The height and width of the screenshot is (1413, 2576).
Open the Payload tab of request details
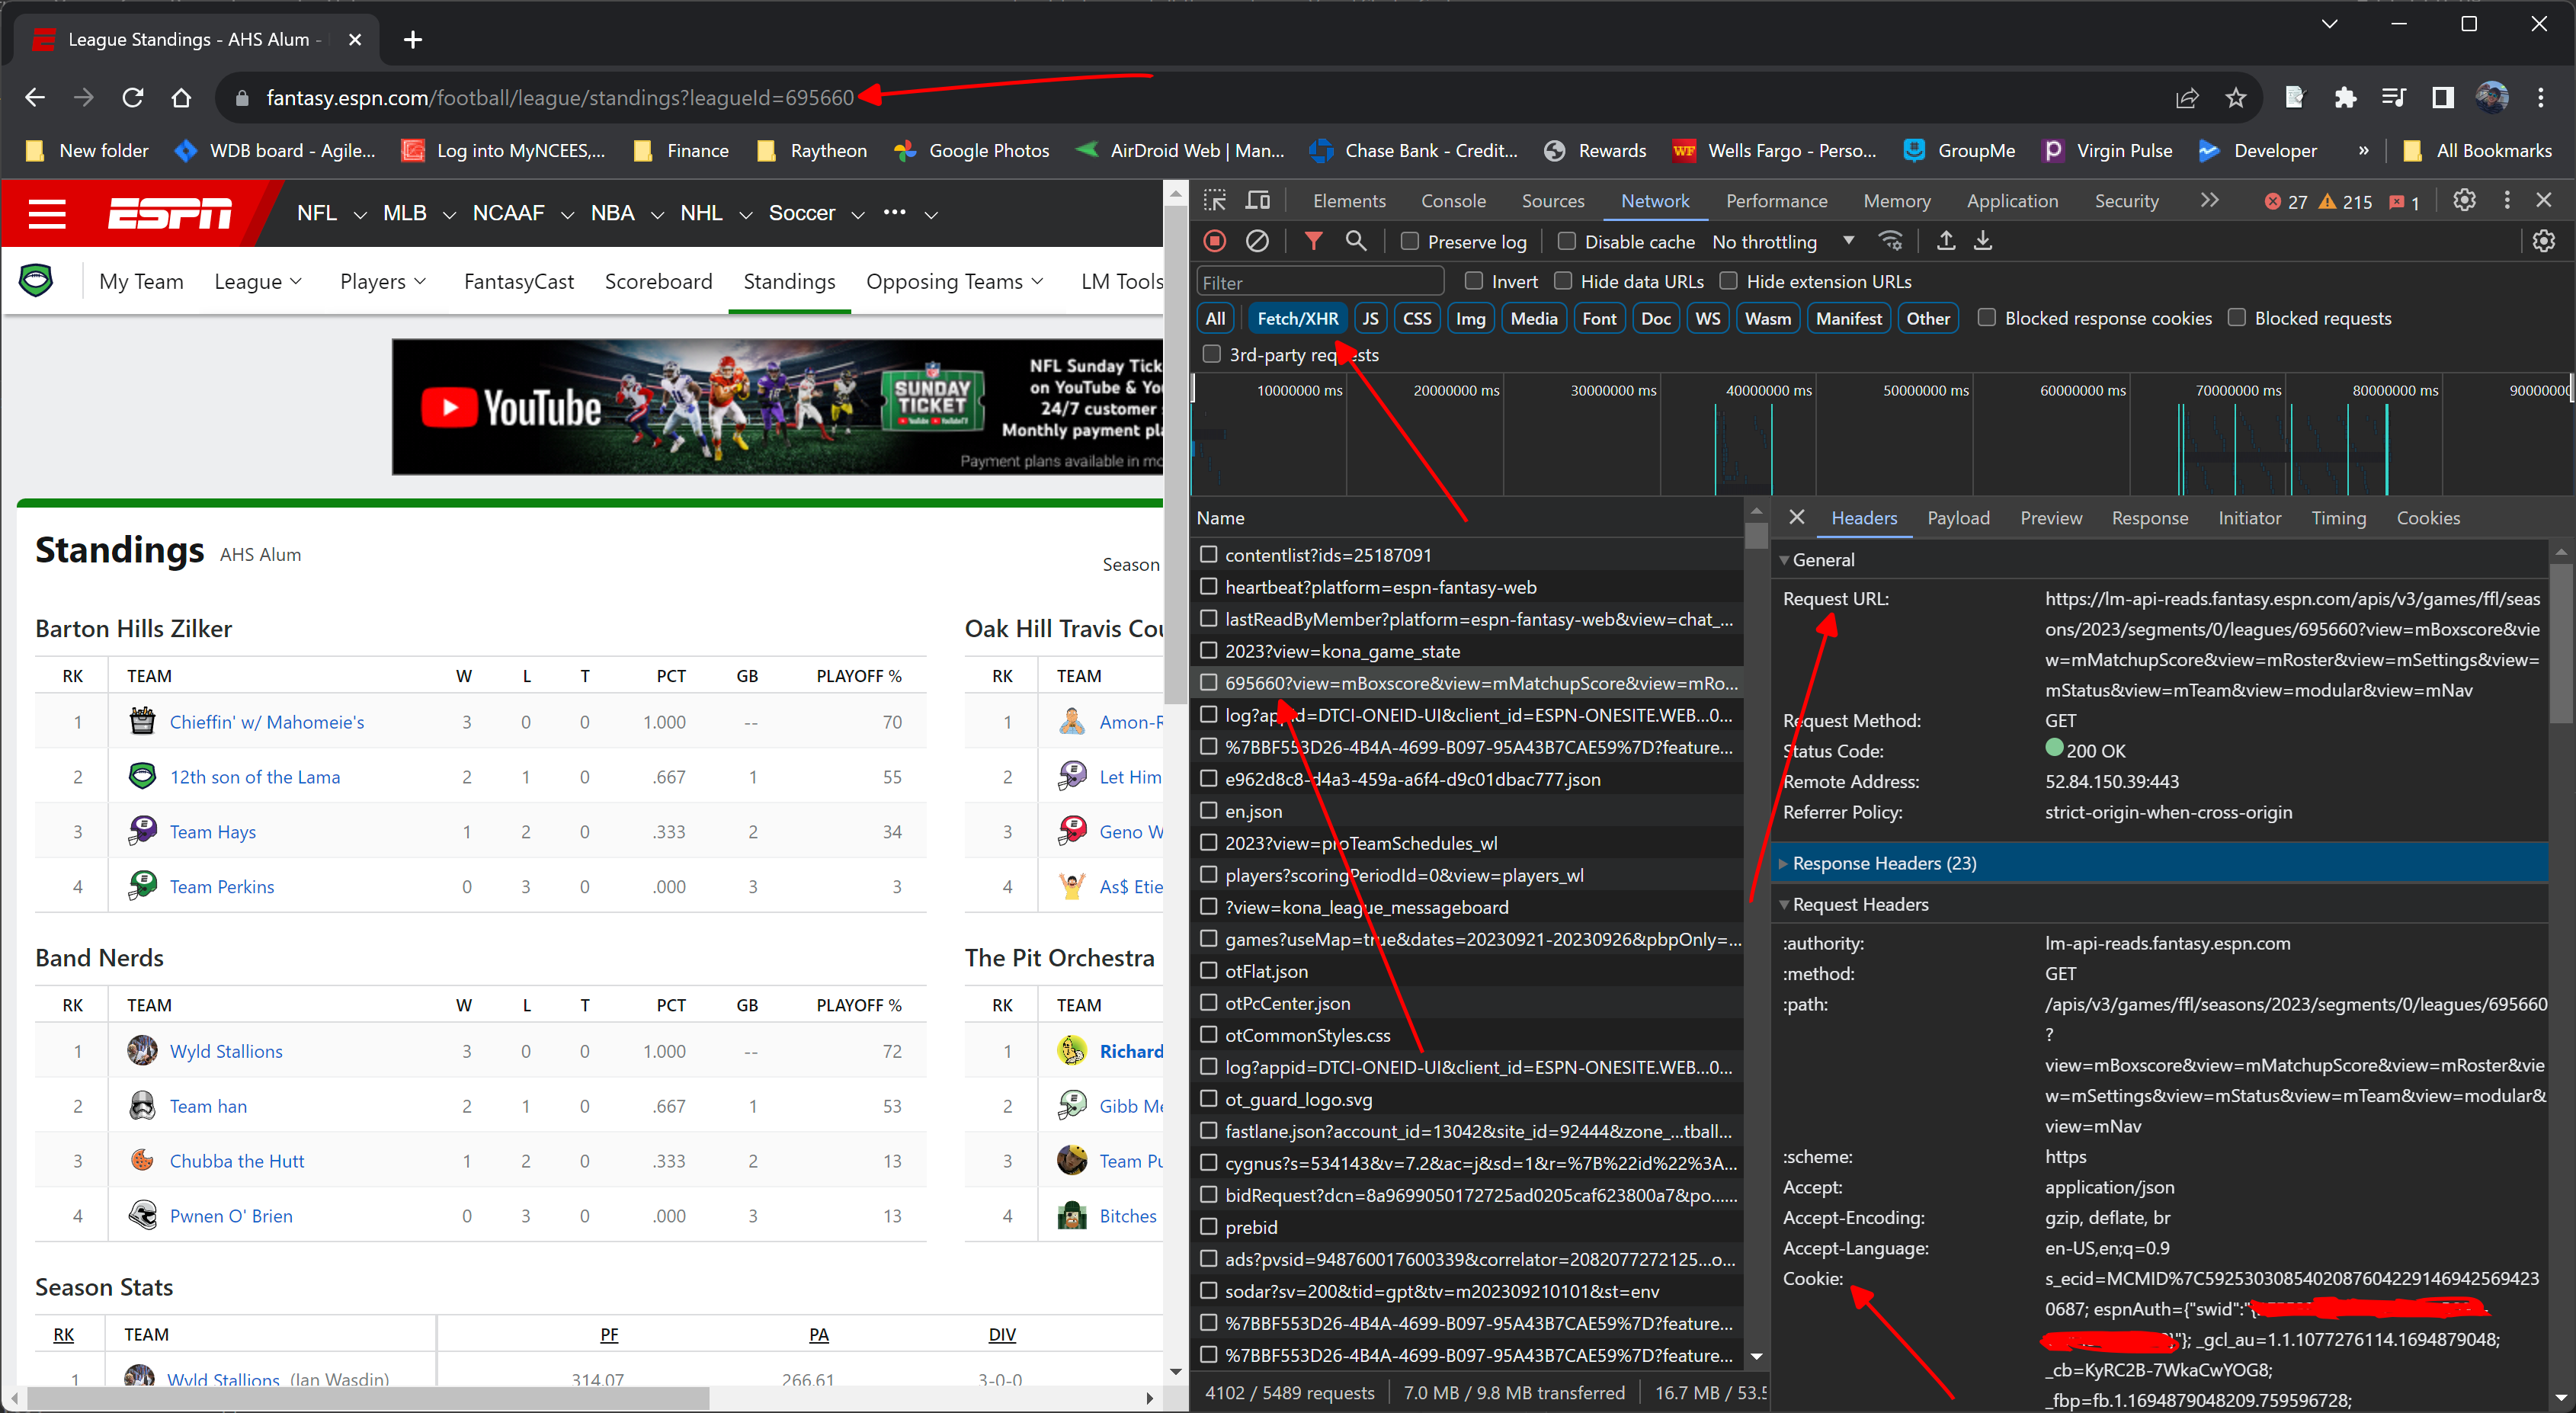coord(1957,518)
